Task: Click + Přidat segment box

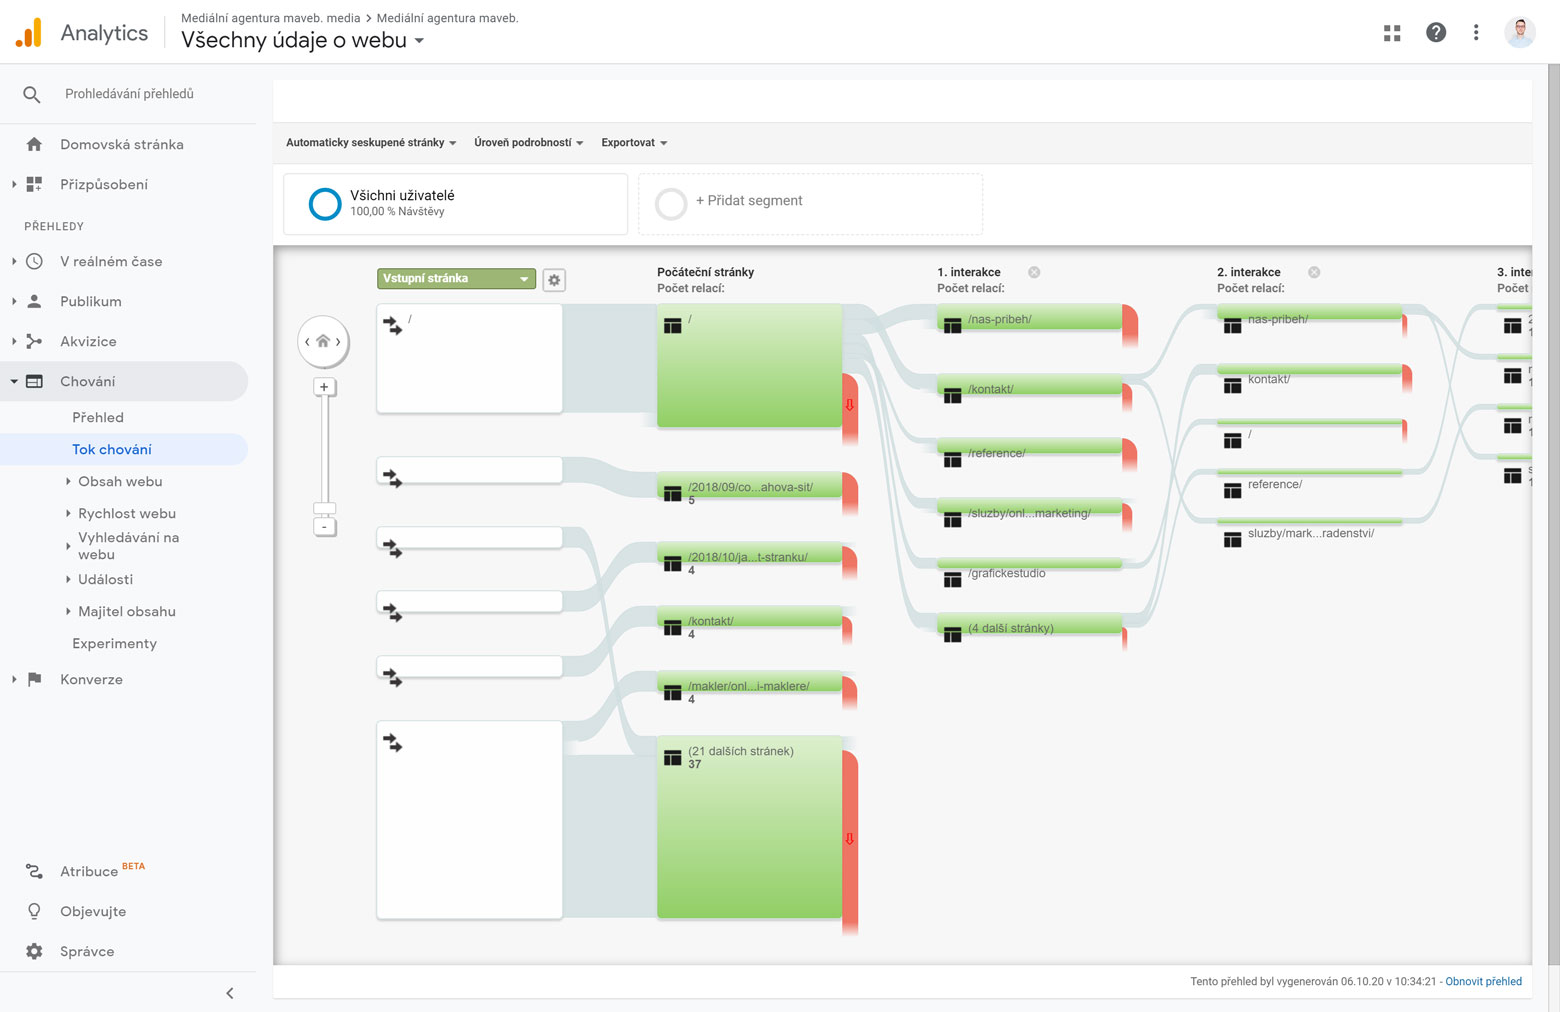Action: click(810, 204)
